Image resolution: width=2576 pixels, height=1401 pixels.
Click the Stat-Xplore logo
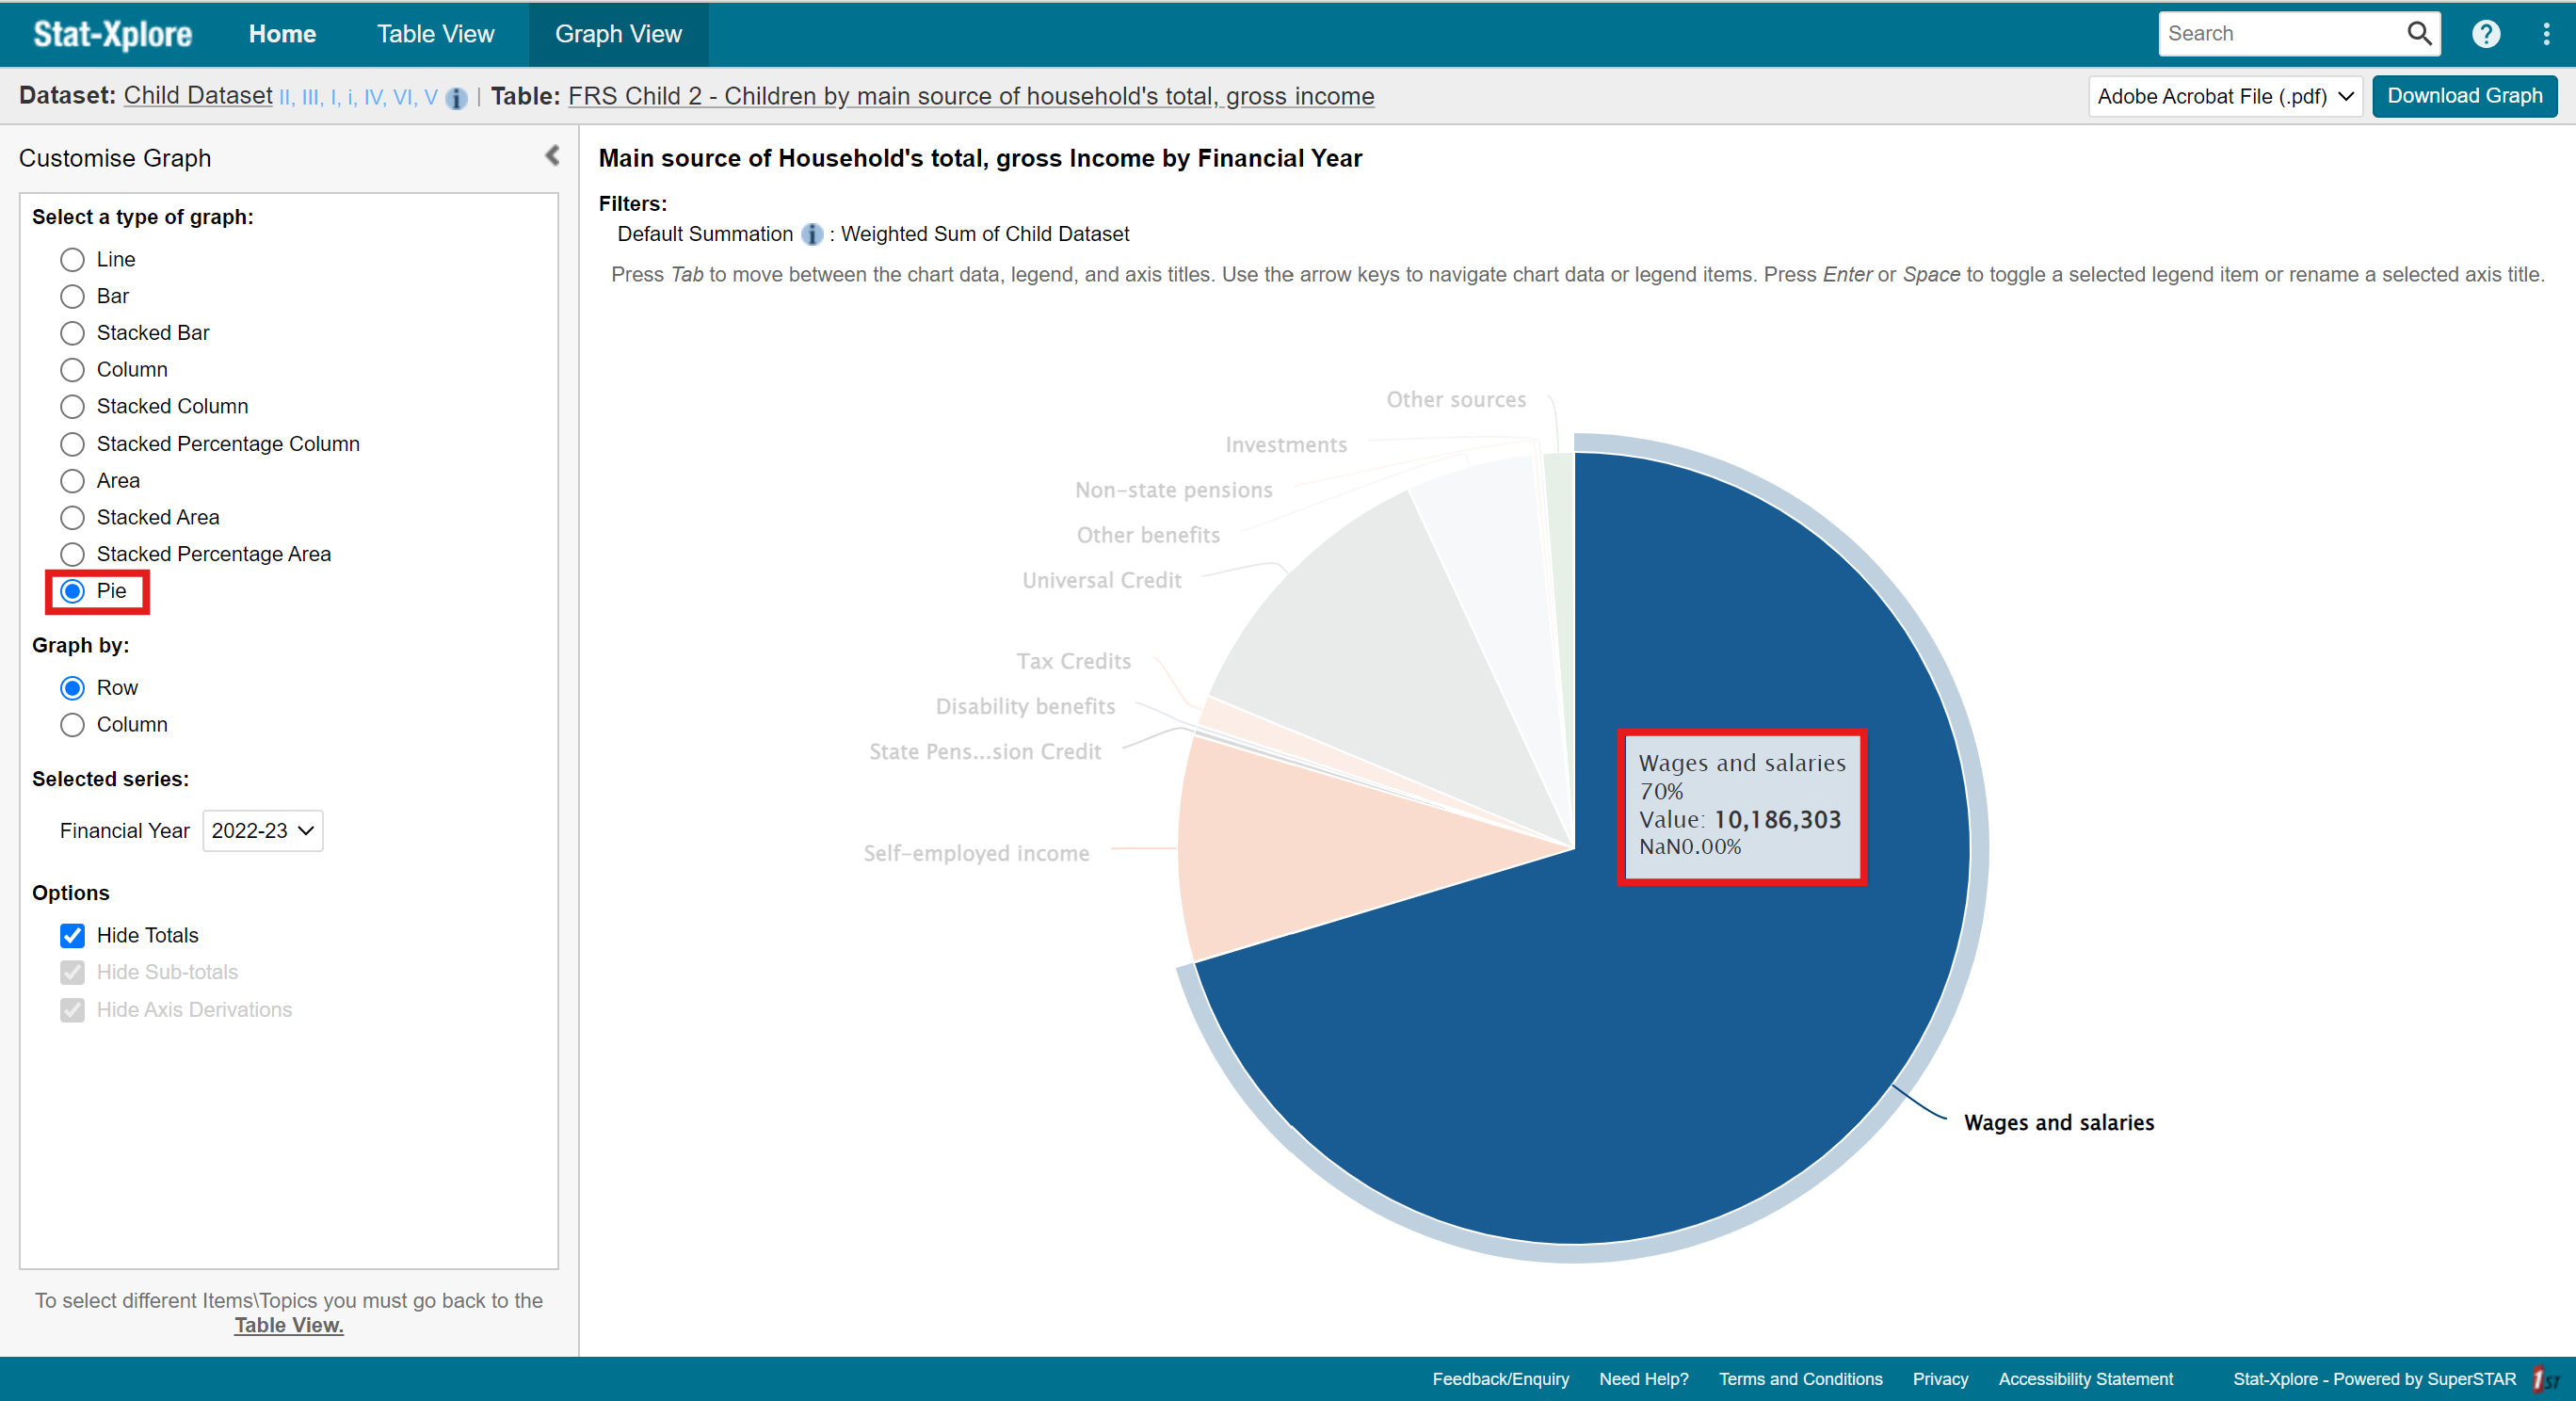pyautogui.click(x=113, y=34)
